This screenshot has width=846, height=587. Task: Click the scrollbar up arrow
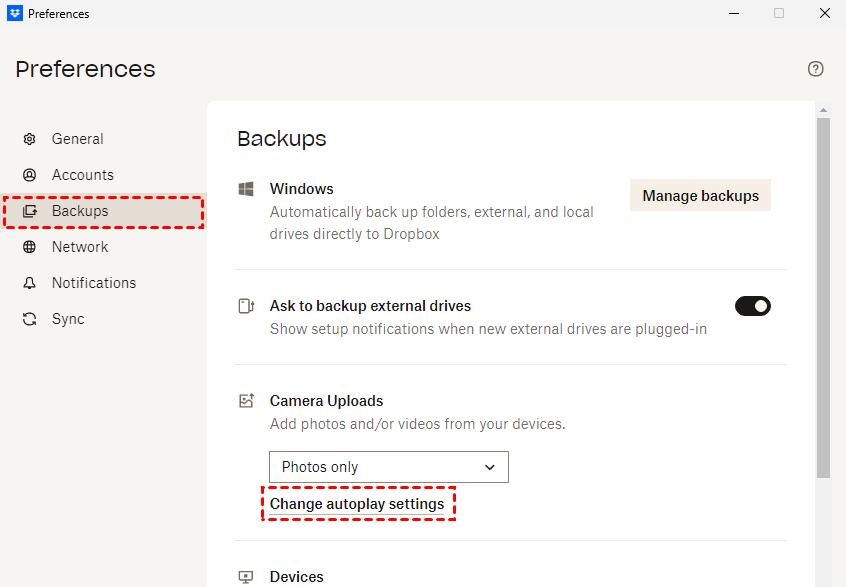pos(823,110)
